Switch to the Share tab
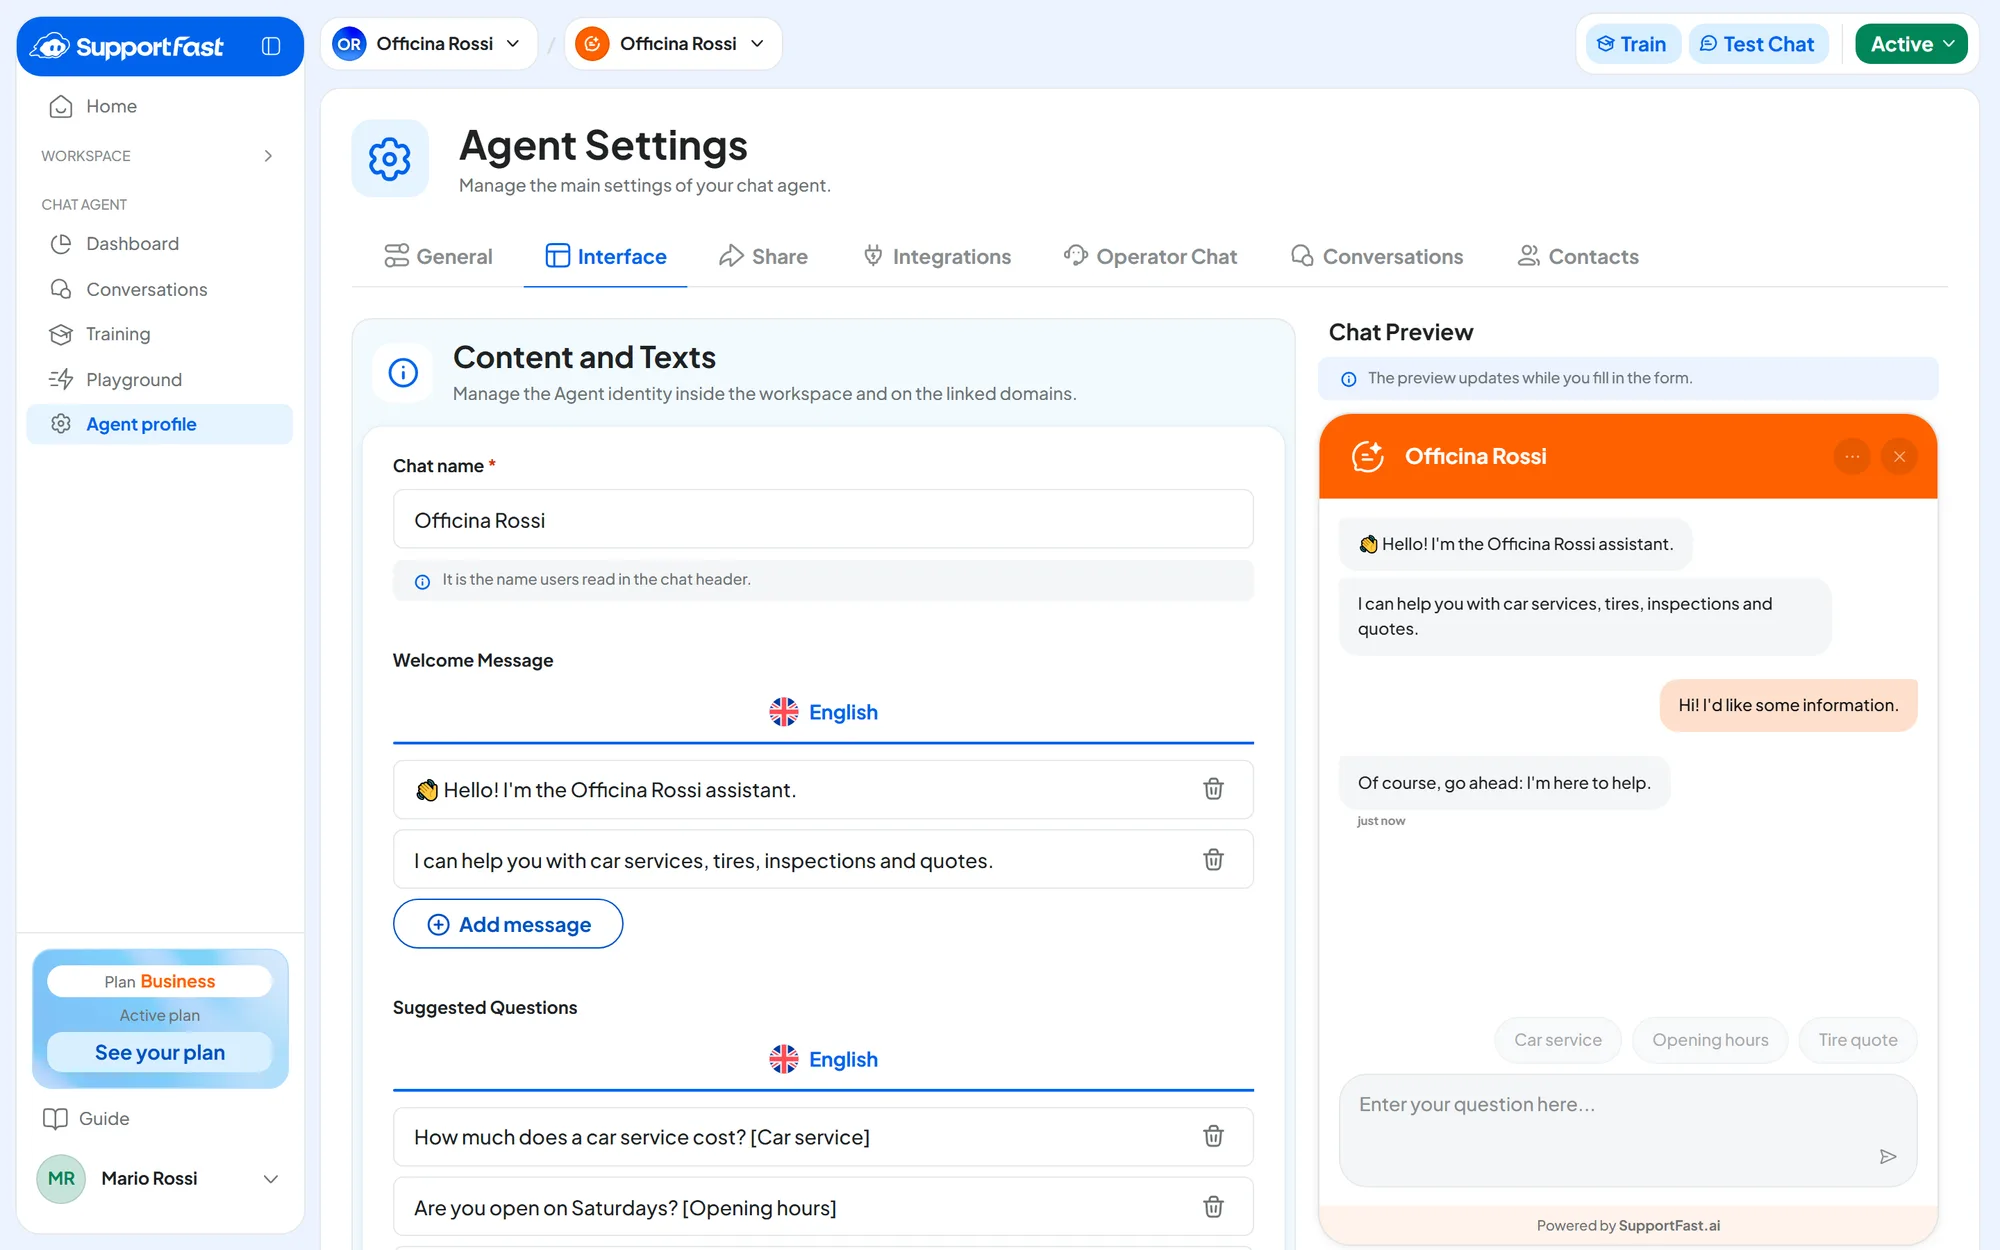 coord(764,257)
